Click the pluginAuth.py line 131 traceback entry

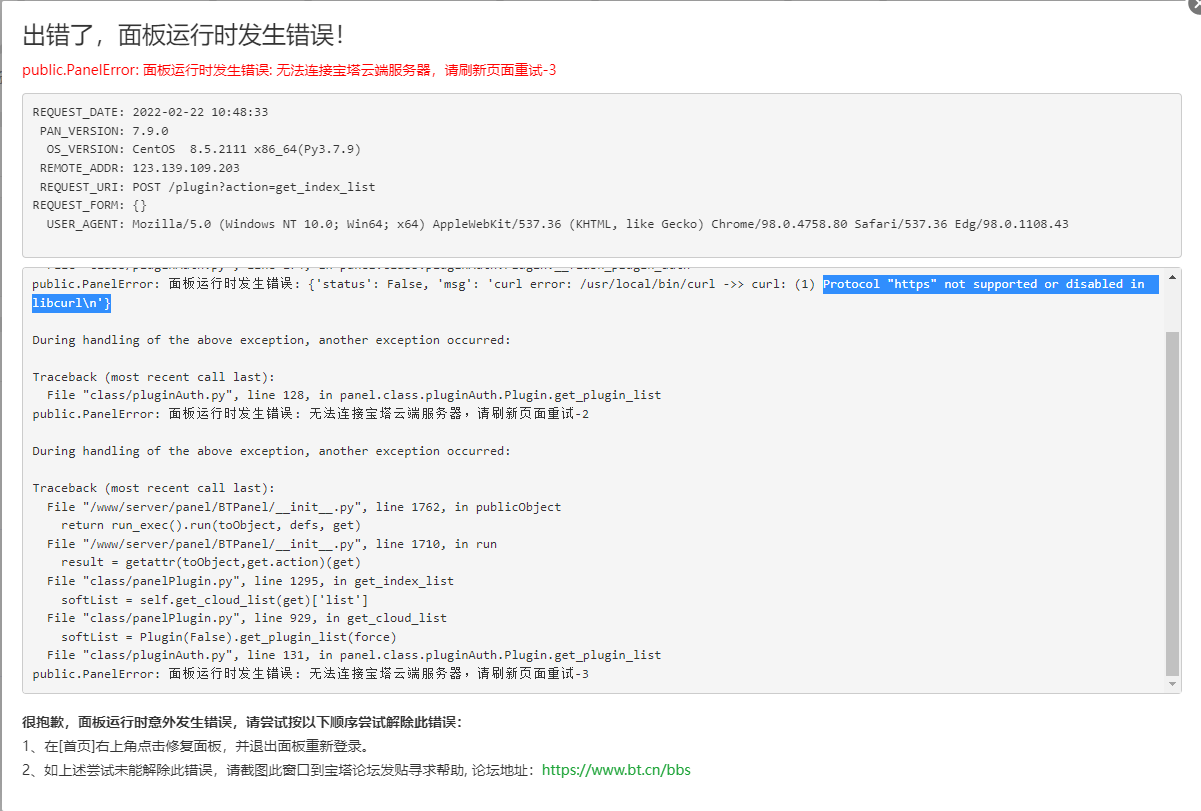pyautogui.click(x=354, y=655)
